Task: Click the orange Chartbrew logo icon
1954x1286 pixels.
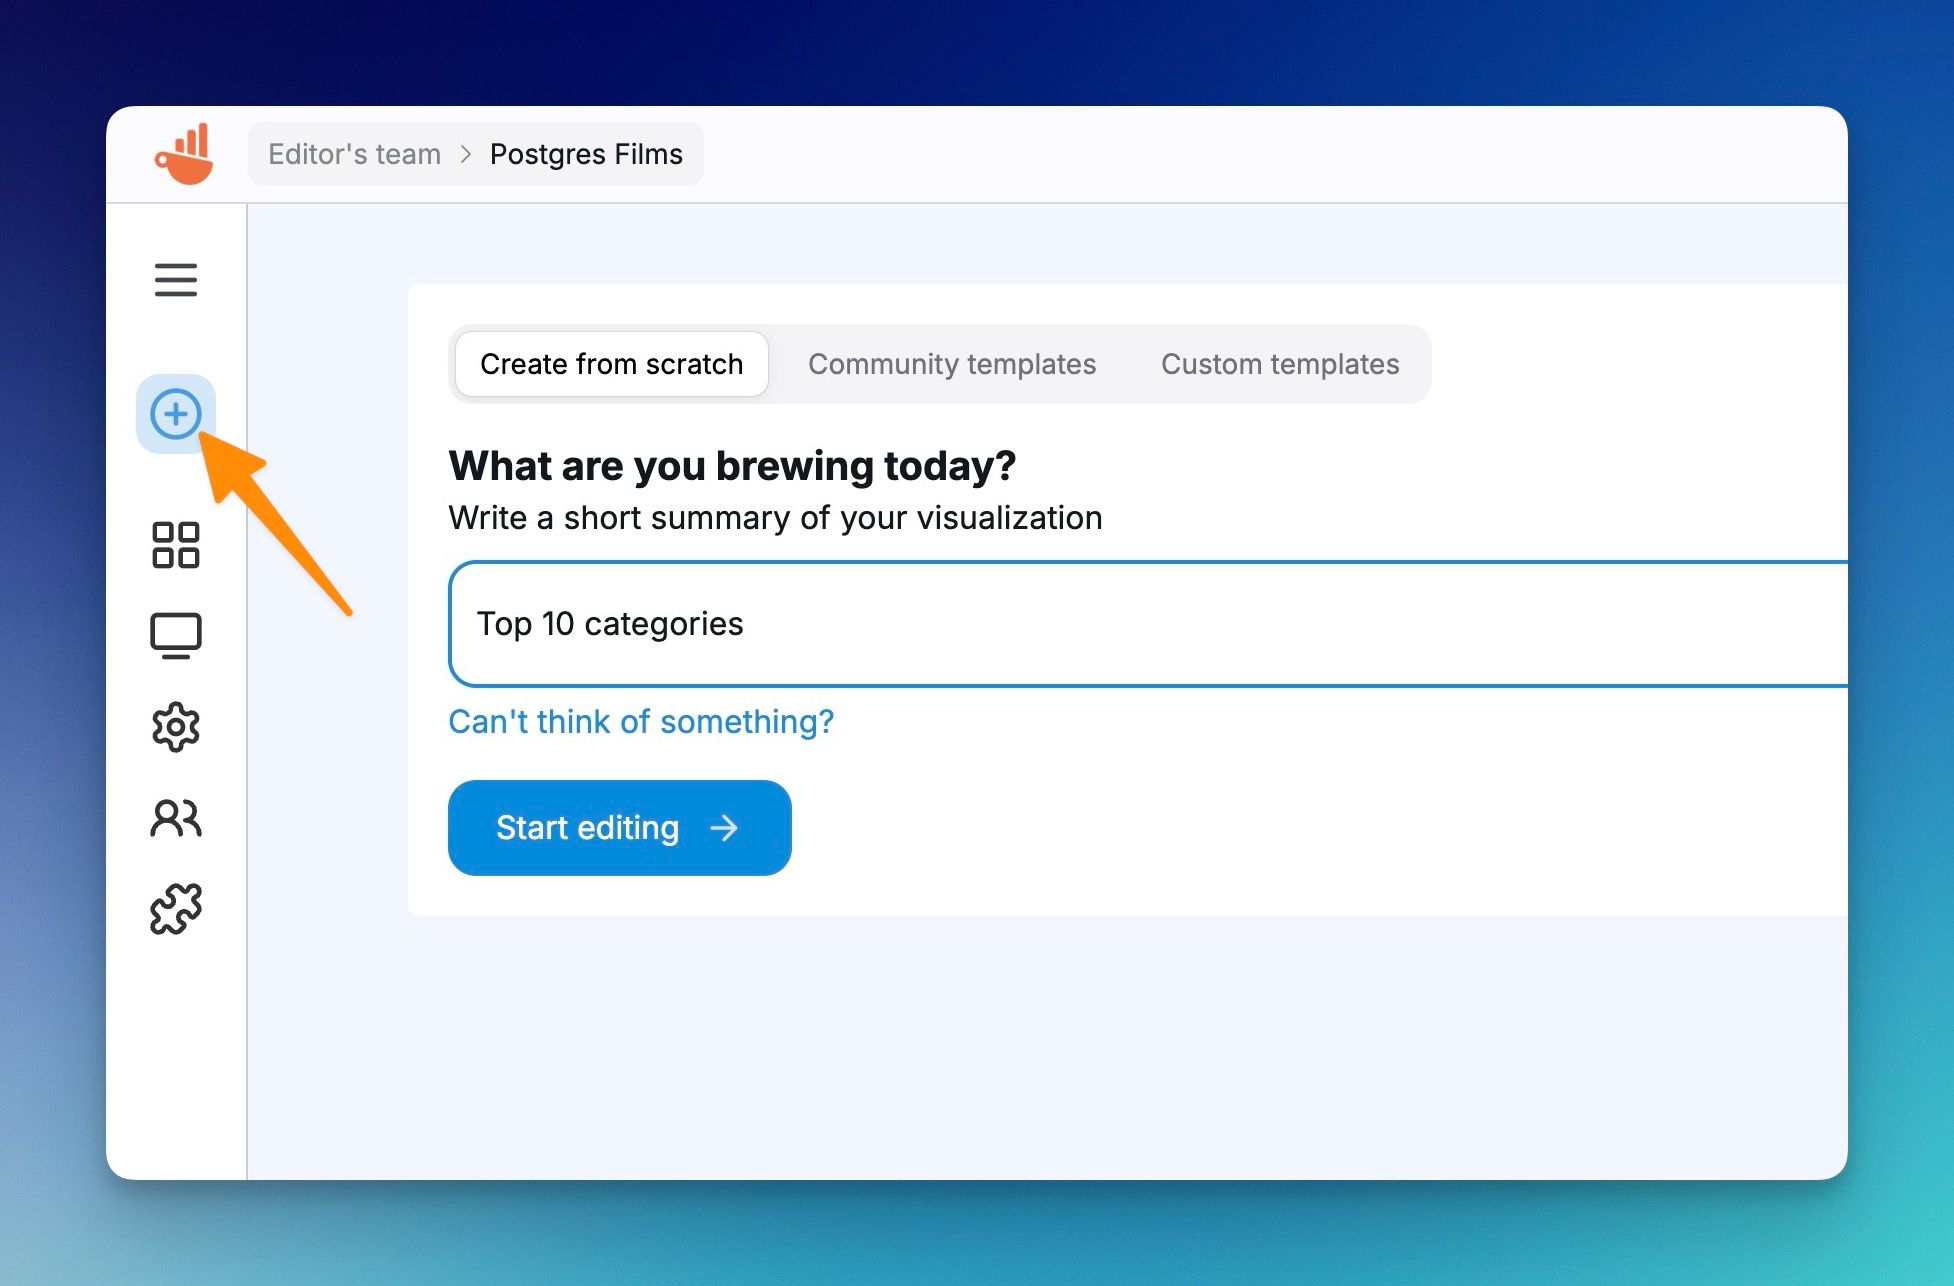Action: coord(185,155)
